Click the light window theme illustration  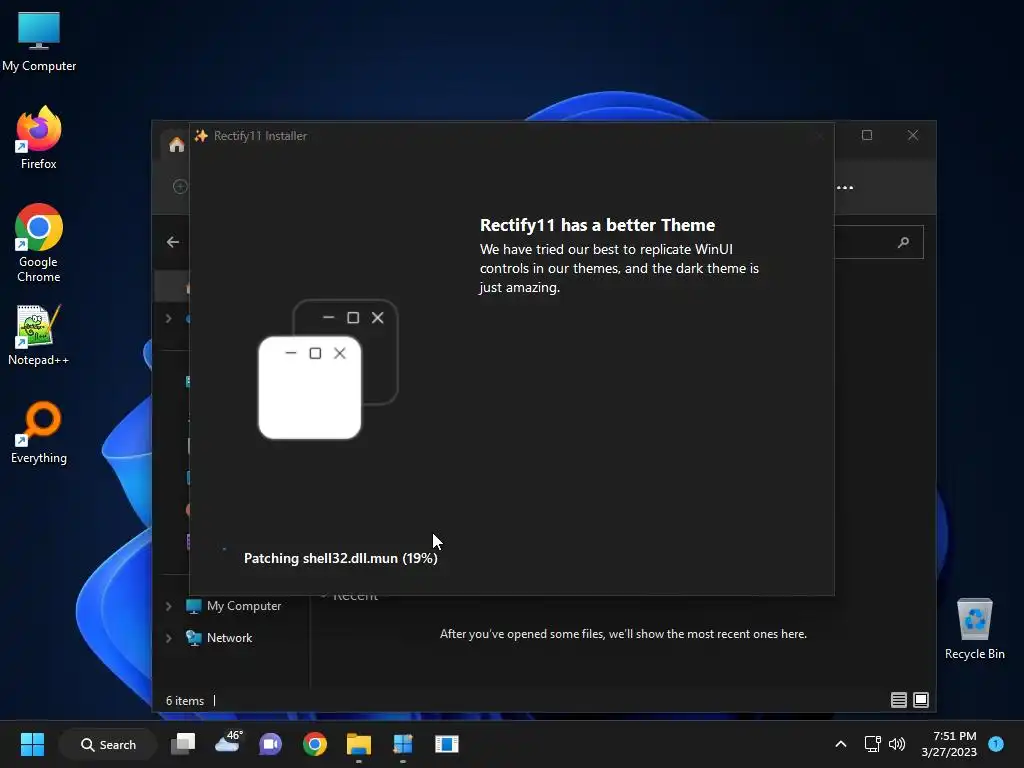coord(310,388)
